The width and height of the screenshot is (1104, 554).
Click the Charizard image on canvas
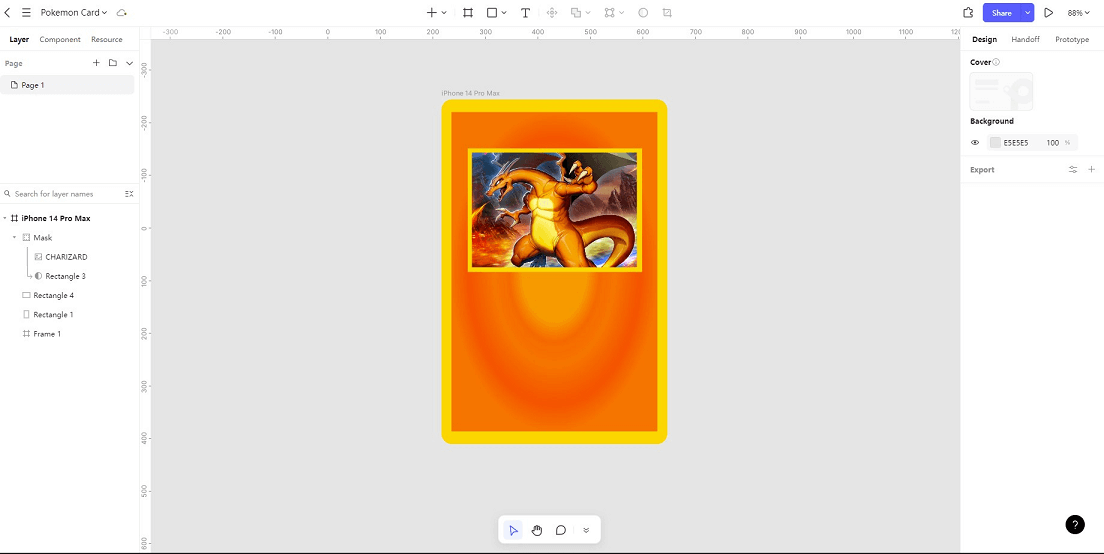[555, 210]
